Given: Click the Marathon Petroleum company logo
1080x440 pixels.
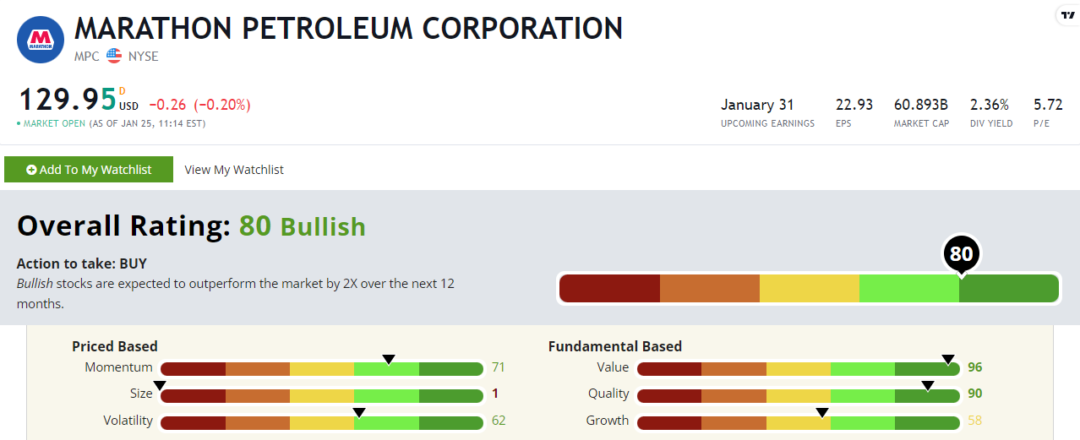Looking at the screenshot, I should point(41,39).
